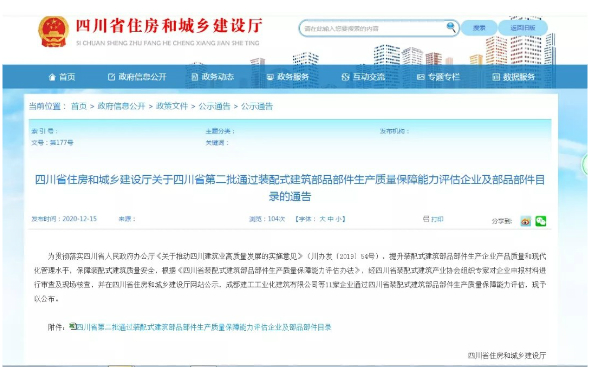Click the 浏览 104次 view count
The height and width of the screenshot is (380, 590).
coord(267,219)
